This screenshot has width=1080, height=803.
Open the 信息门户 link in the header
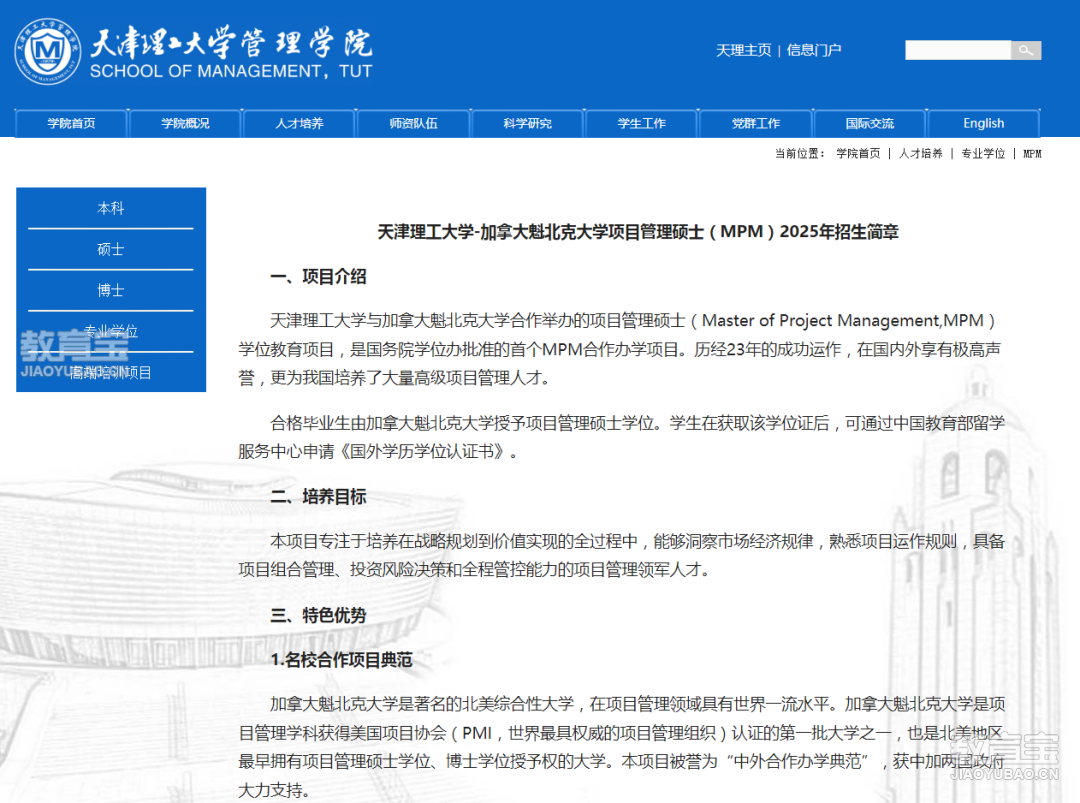813,50
